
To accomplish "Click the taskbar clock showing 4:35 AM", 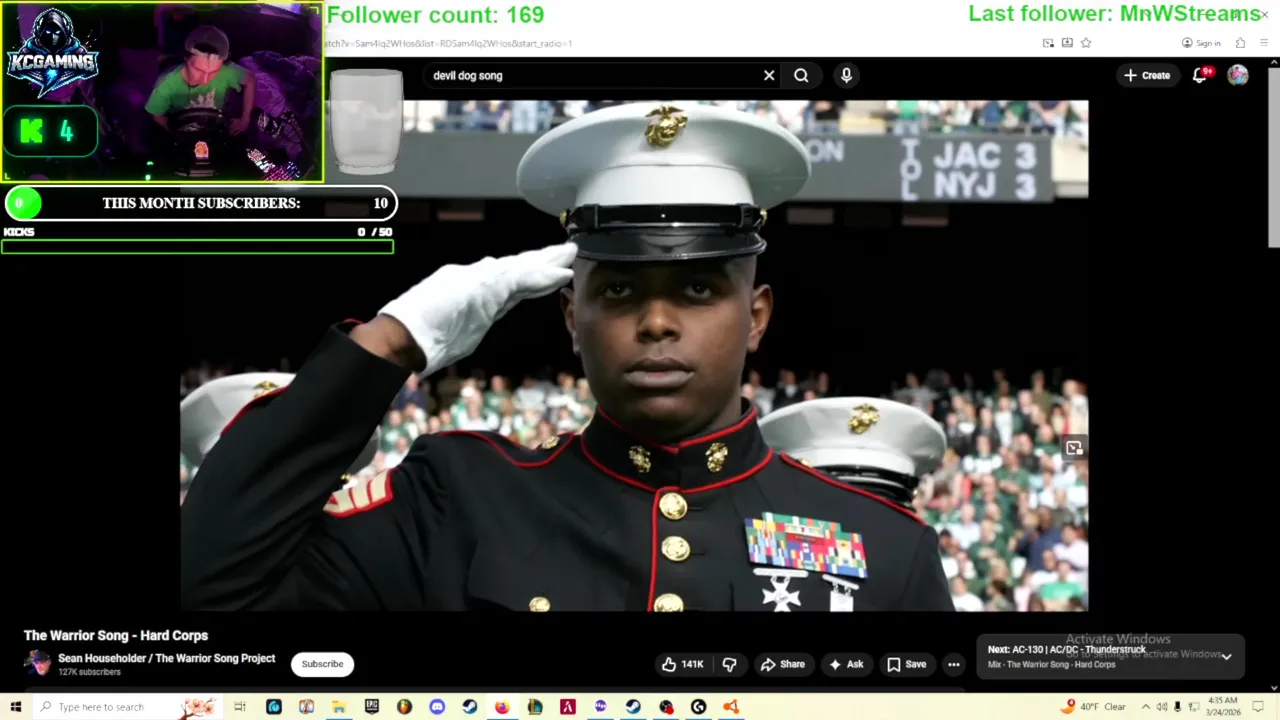I will tap(1223, 706).
